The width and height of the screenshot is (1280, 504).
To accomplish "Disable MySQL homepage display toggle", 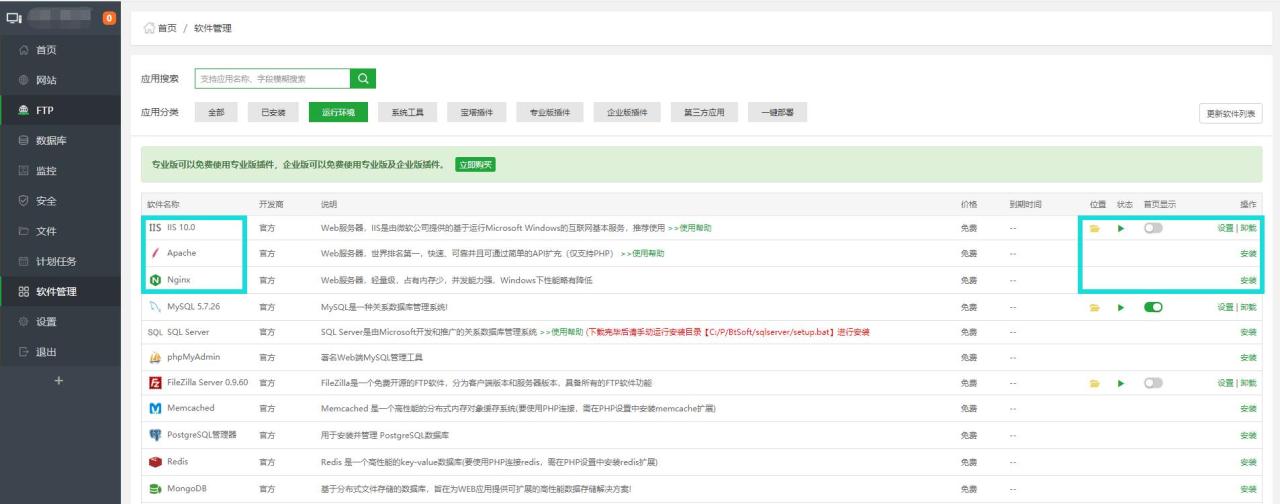I will click(x=1154, y=307).
